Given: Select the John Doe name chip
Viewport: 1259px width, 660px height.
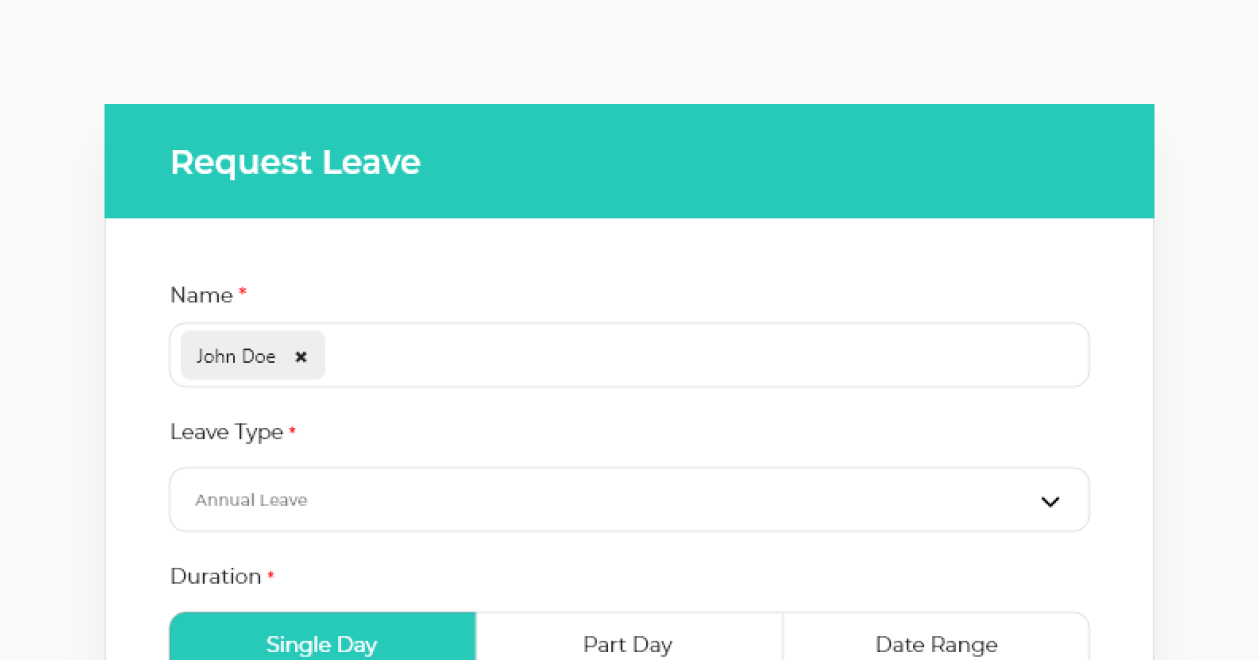Looking at the screenshot, I should point(253,355).
